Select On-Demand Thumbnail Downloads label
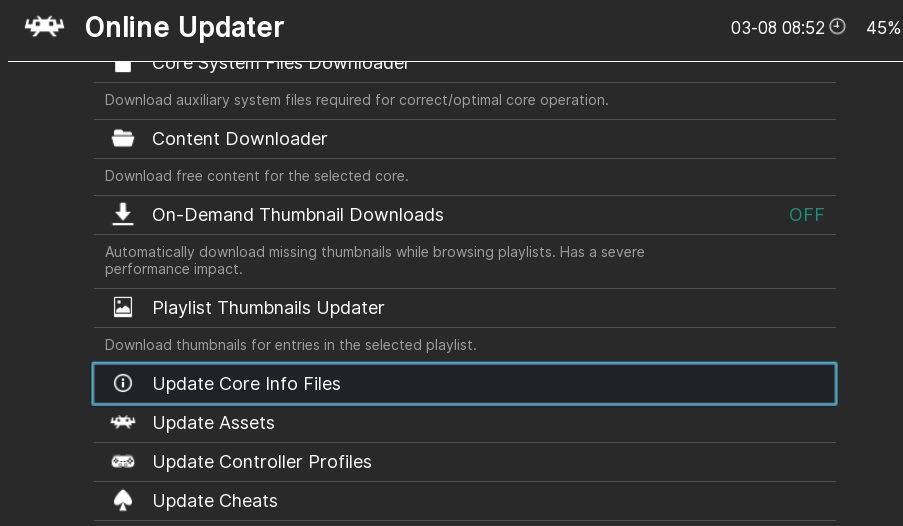The height and width of the screenshot is (526, 903). pos(298,215)
